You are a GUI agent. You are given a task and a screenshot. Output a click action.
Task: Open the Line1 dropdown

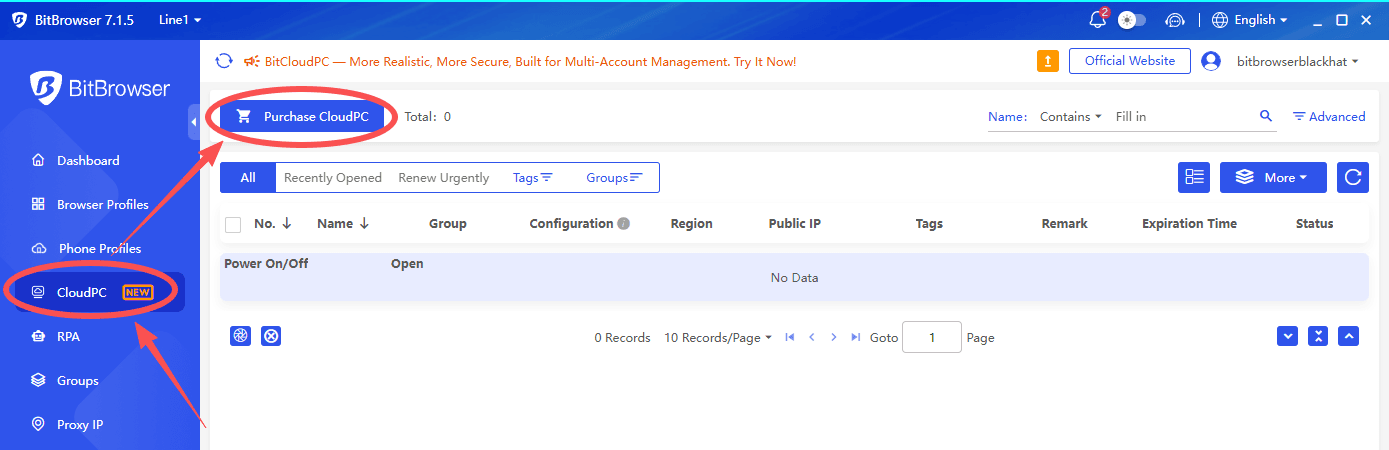tap(180, 20)
